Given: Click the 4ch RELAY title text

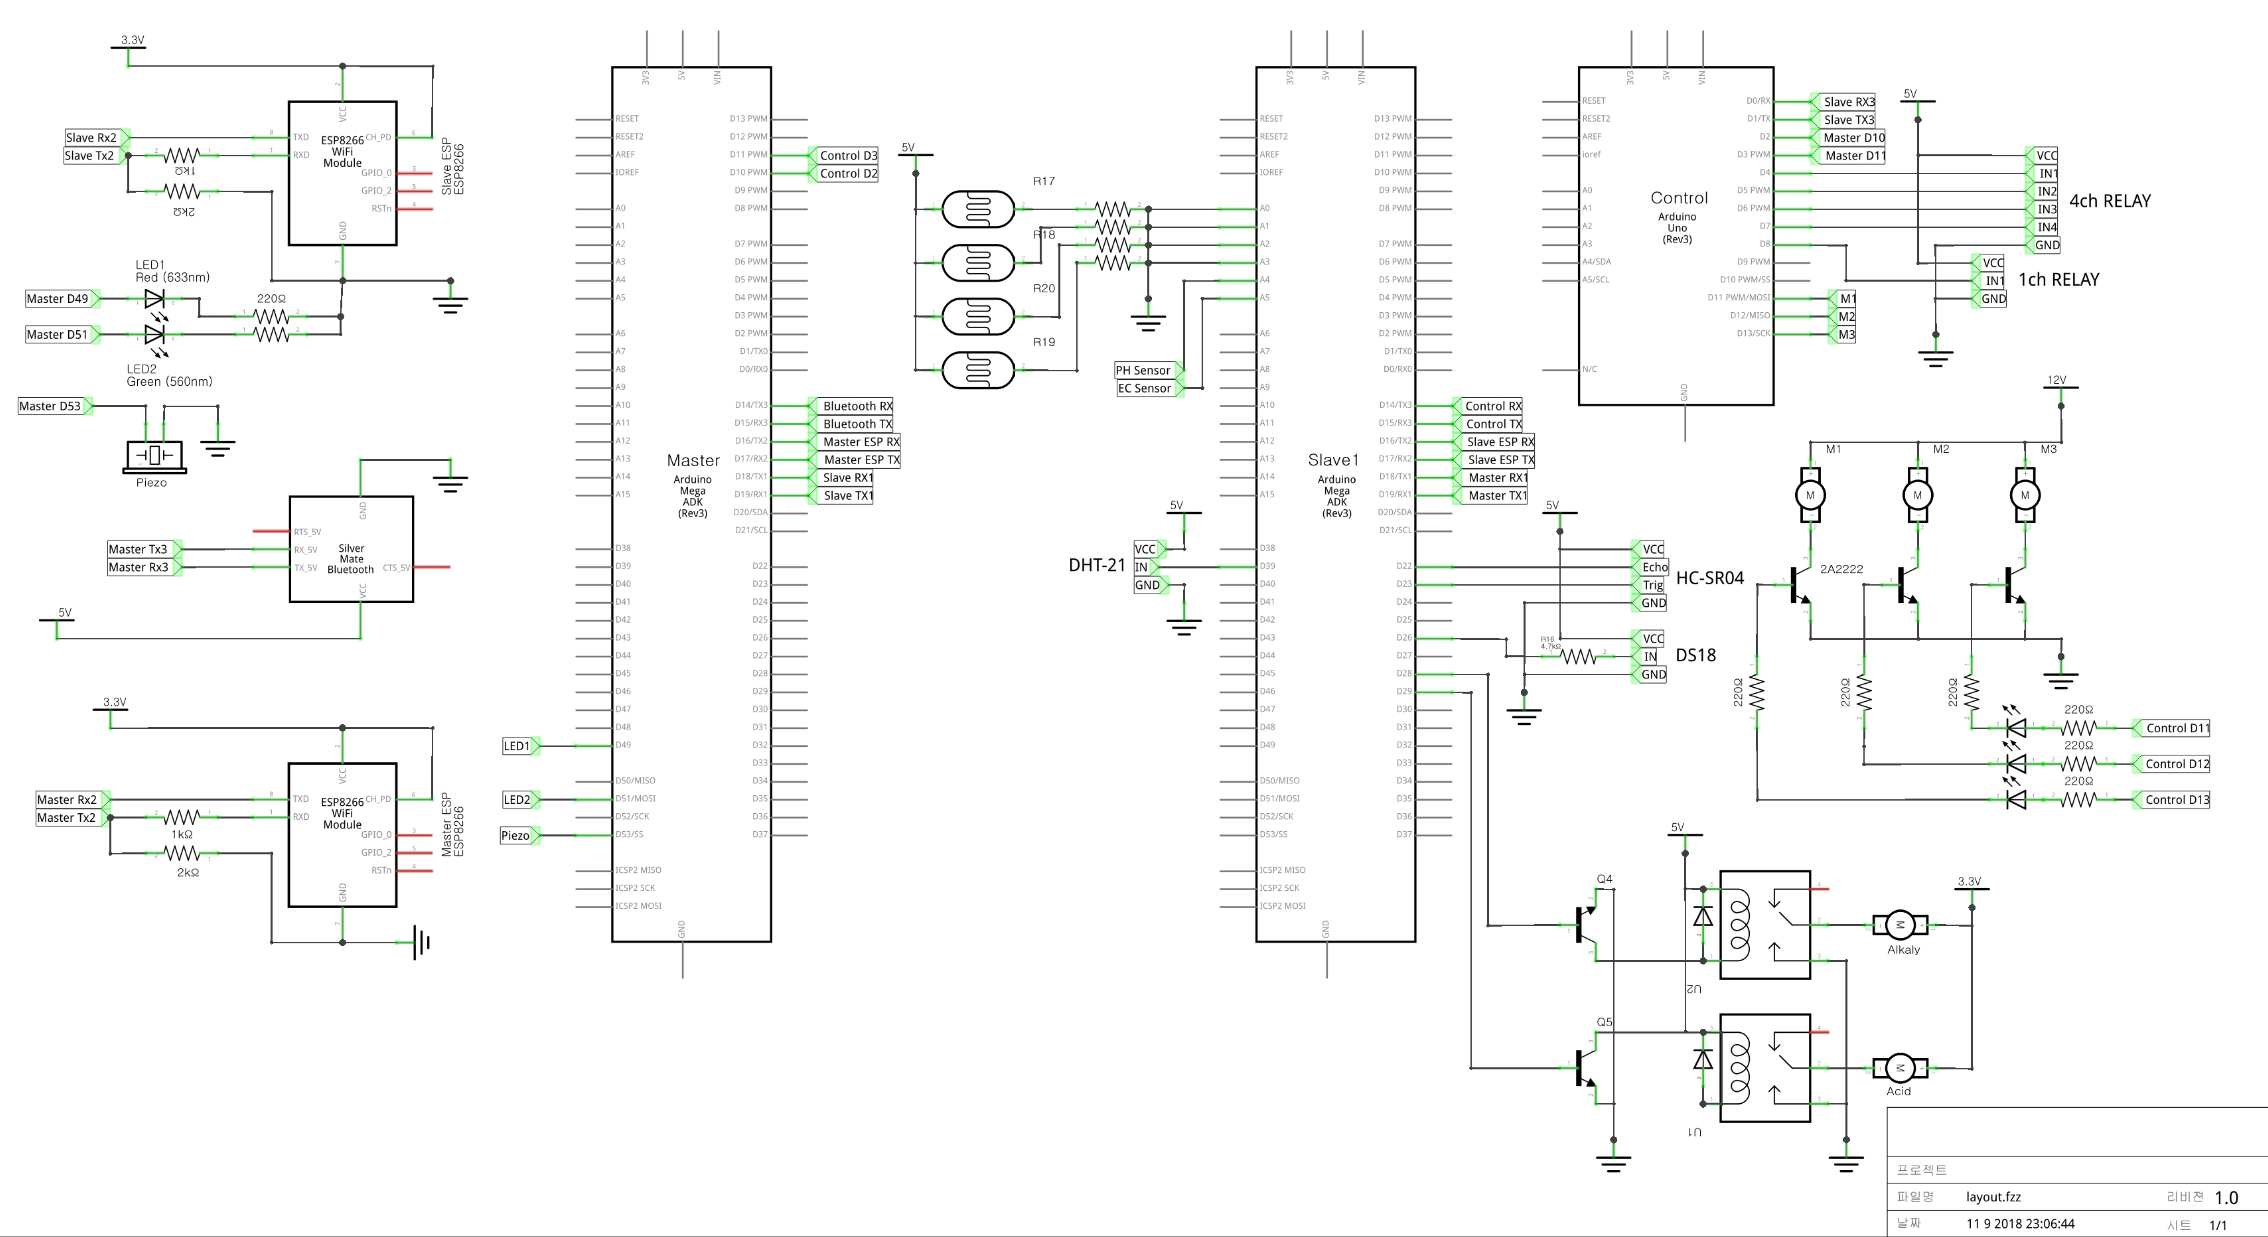Looking at the screenshot, I should coord(2110,201).
